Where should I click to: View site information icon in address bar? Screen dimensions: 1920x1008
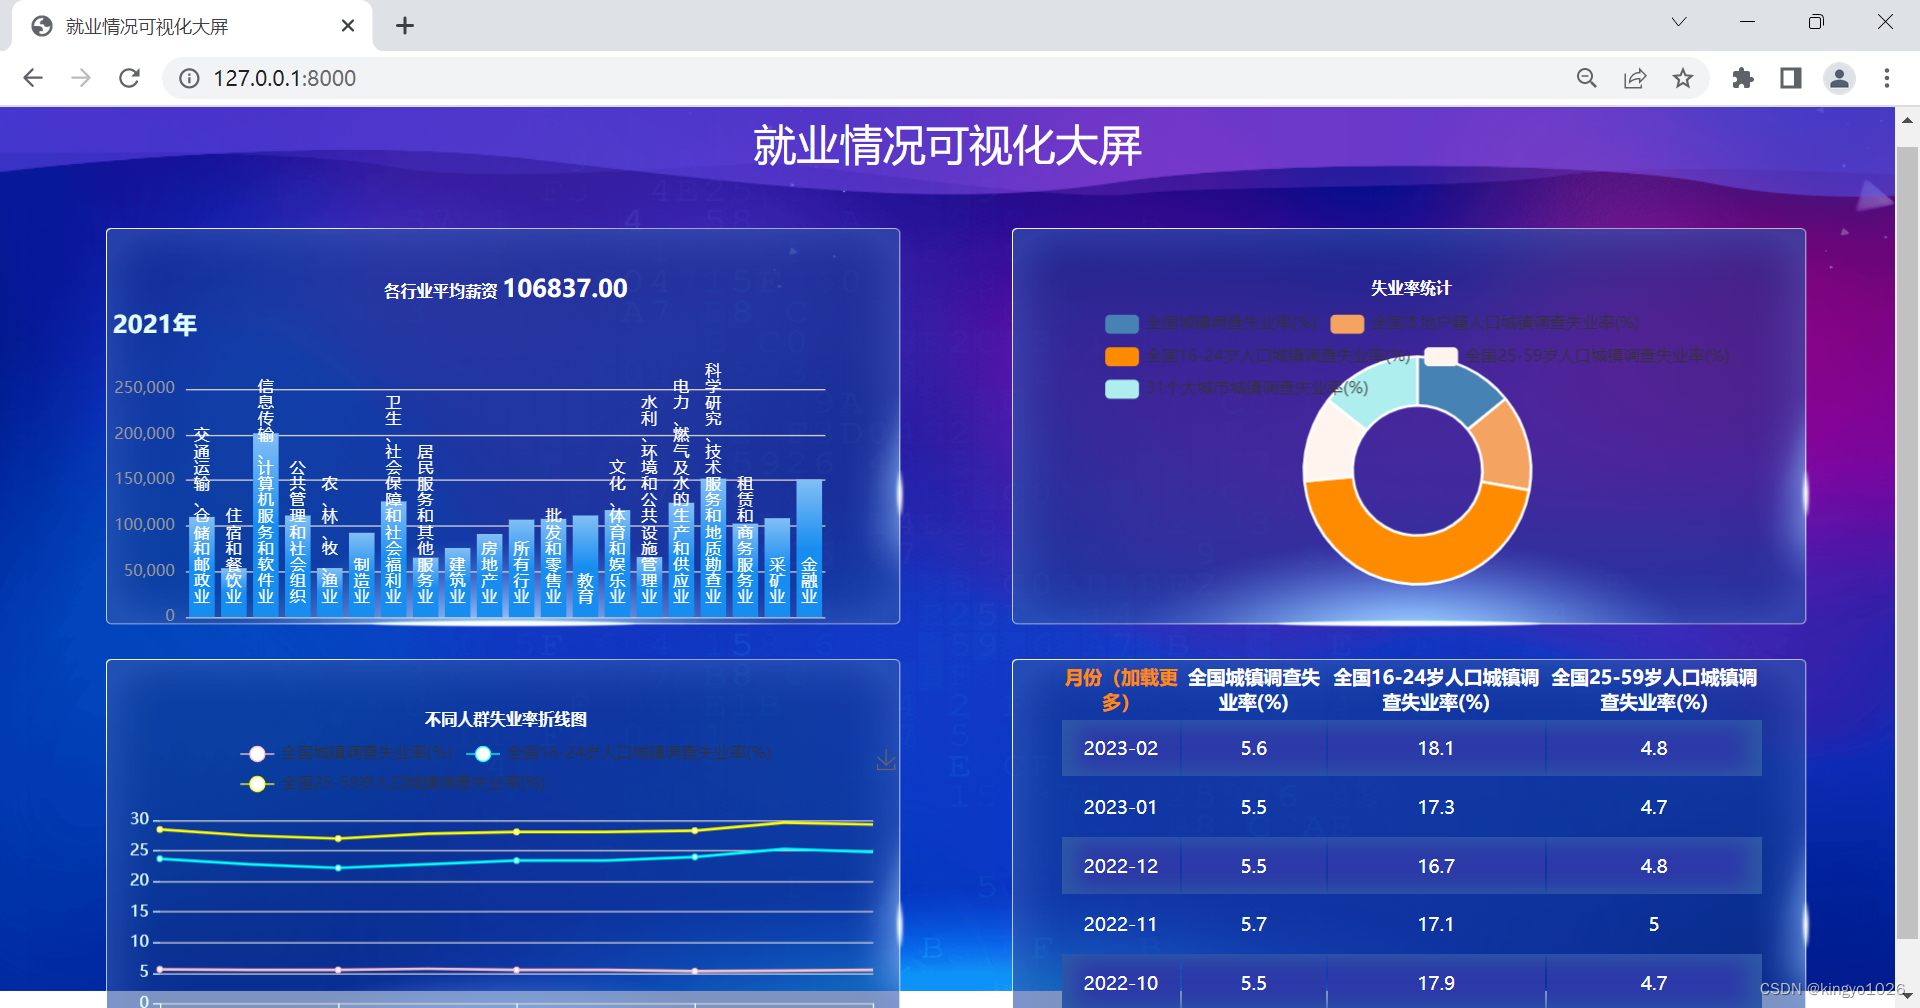(x=189, y=78)
